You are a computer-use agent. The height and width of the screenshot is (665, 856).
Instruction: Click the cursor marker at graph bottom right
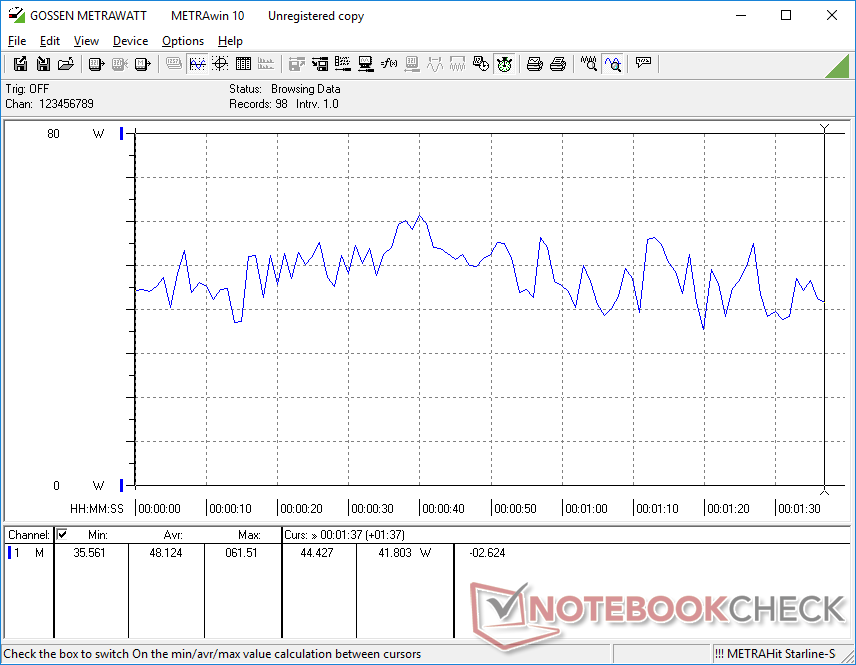pos(824,491)
